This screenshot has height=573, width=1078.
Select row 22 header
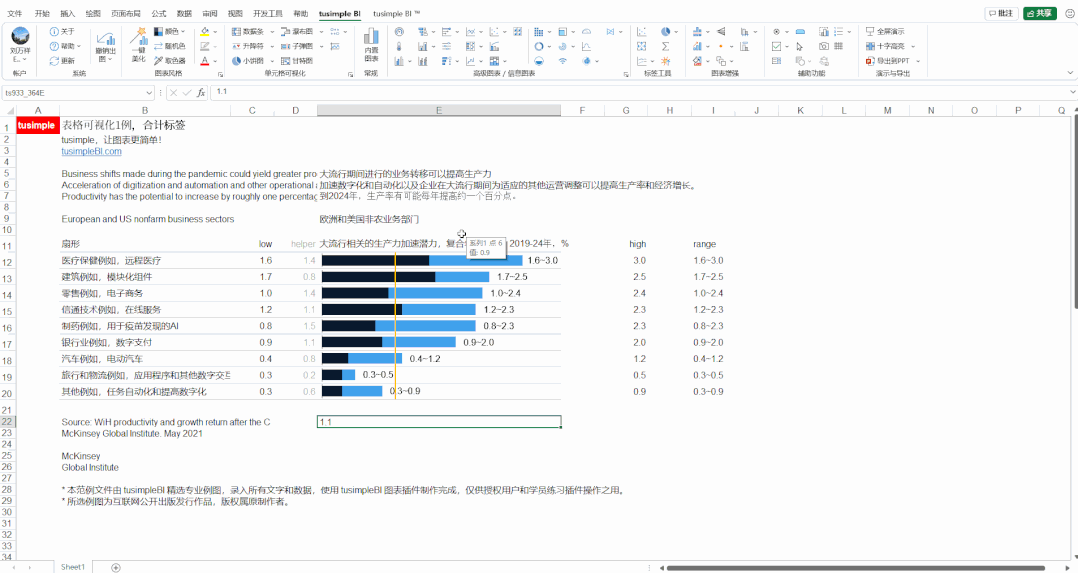click(7, 422)
